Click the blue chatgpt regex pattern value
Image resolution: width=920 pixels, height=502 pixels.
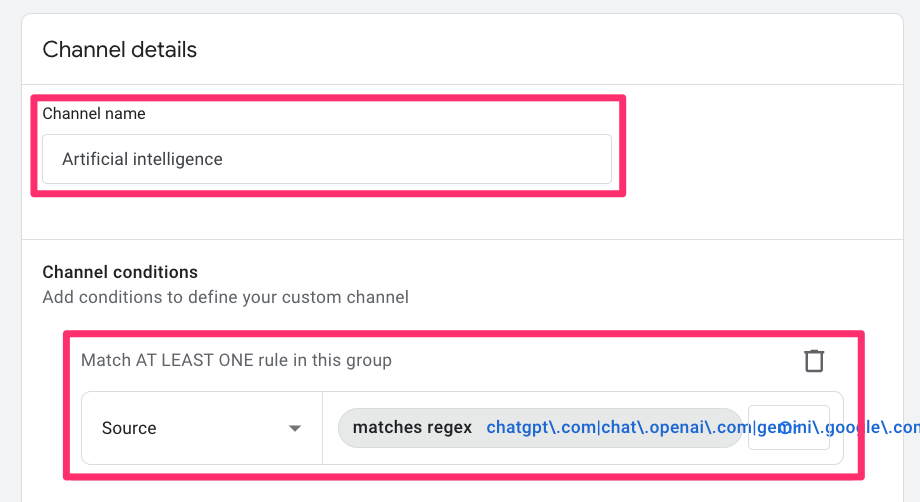point(541,428)
